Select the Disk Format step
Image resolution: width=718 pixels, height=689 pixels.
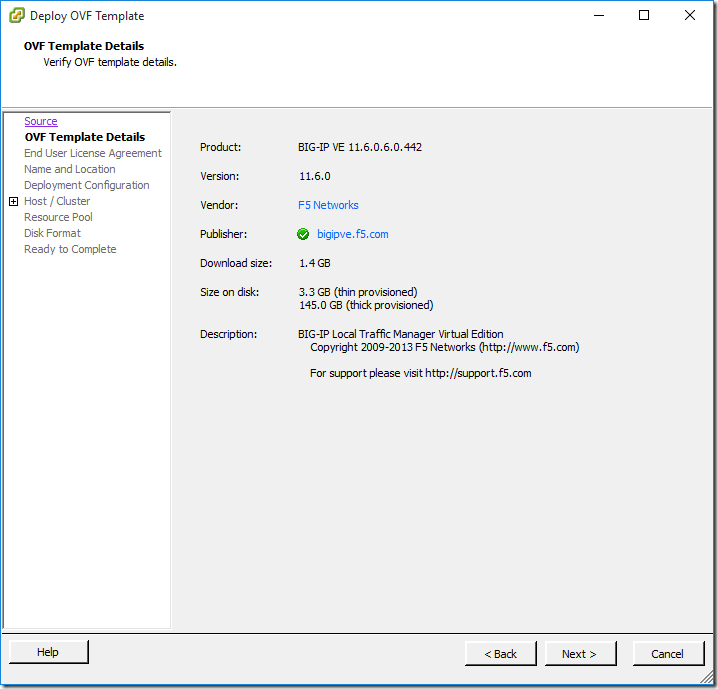click(52, 233)
